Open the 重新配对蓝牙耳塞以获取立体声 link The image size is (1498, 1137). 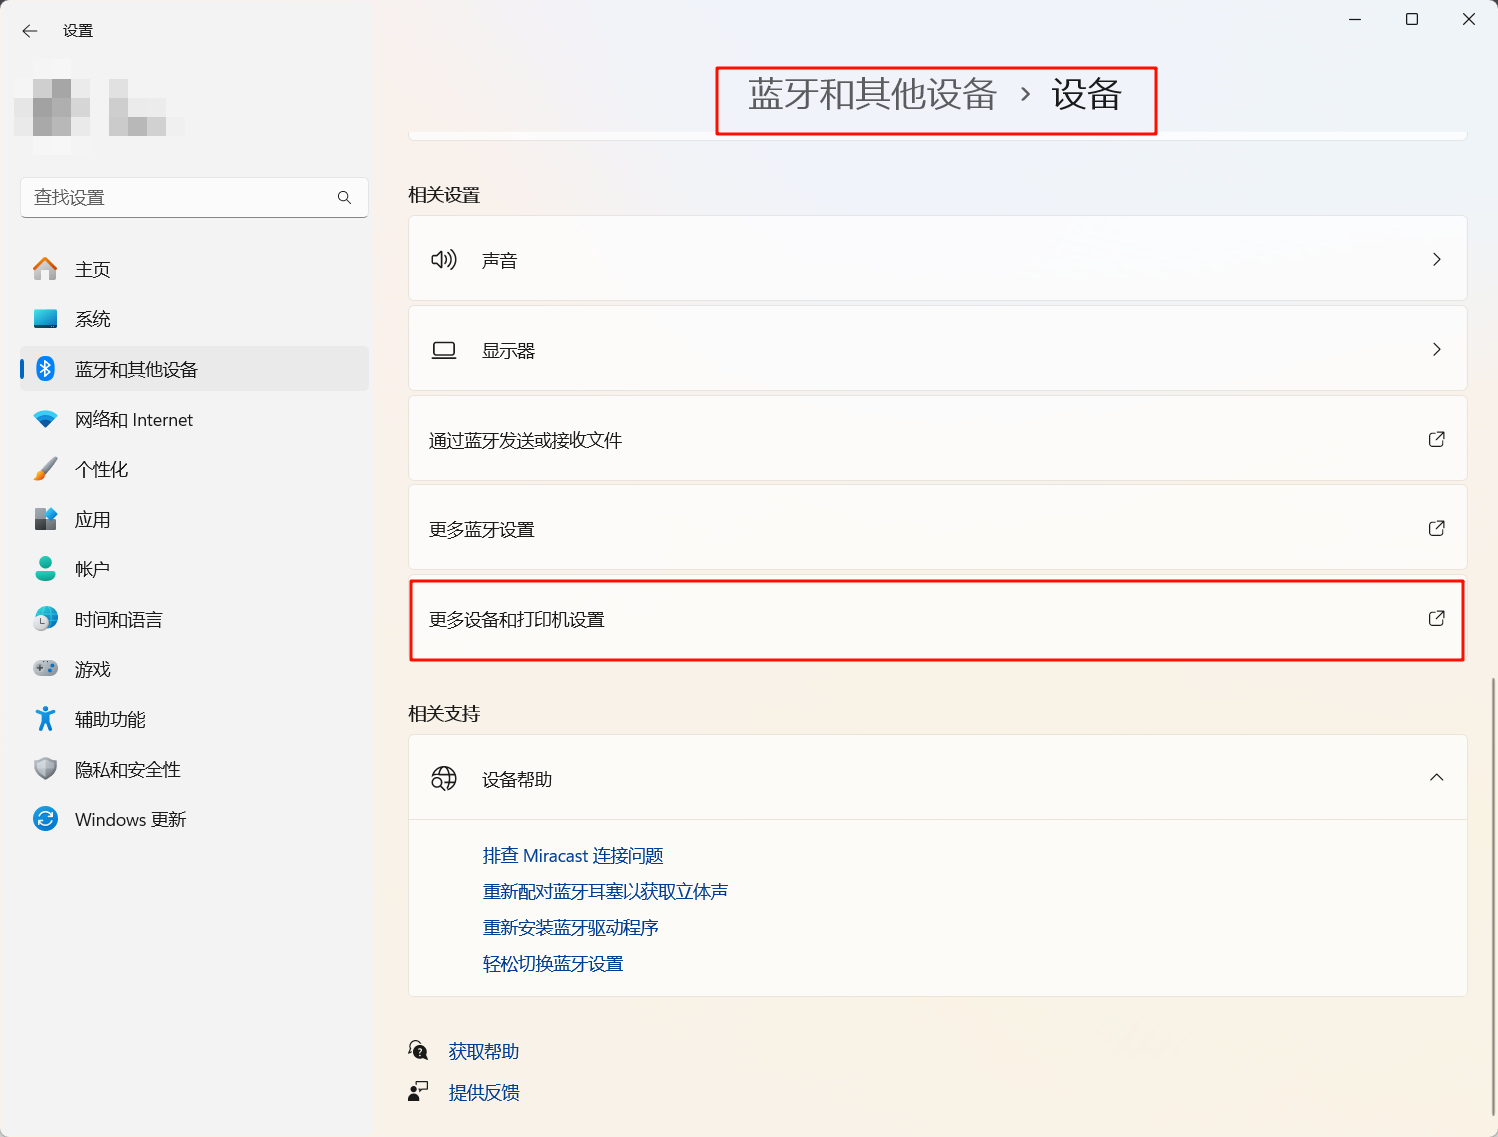coord(605,892)
